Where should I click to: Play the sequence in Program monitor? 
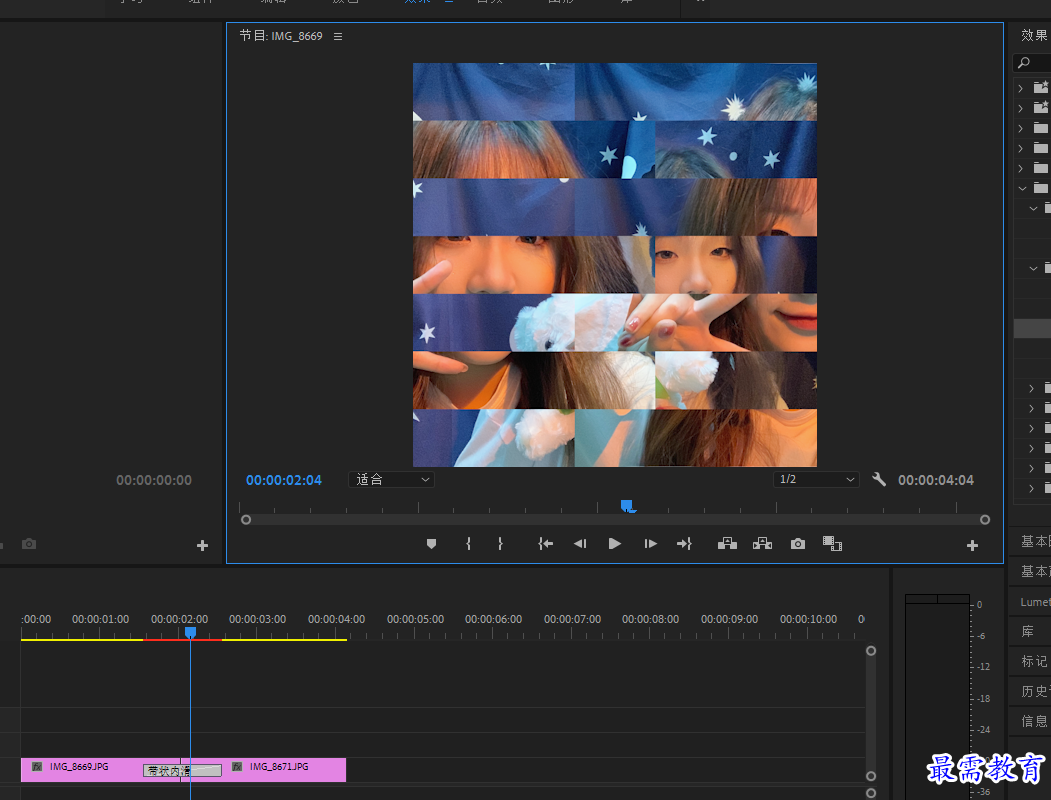[615, 543]
